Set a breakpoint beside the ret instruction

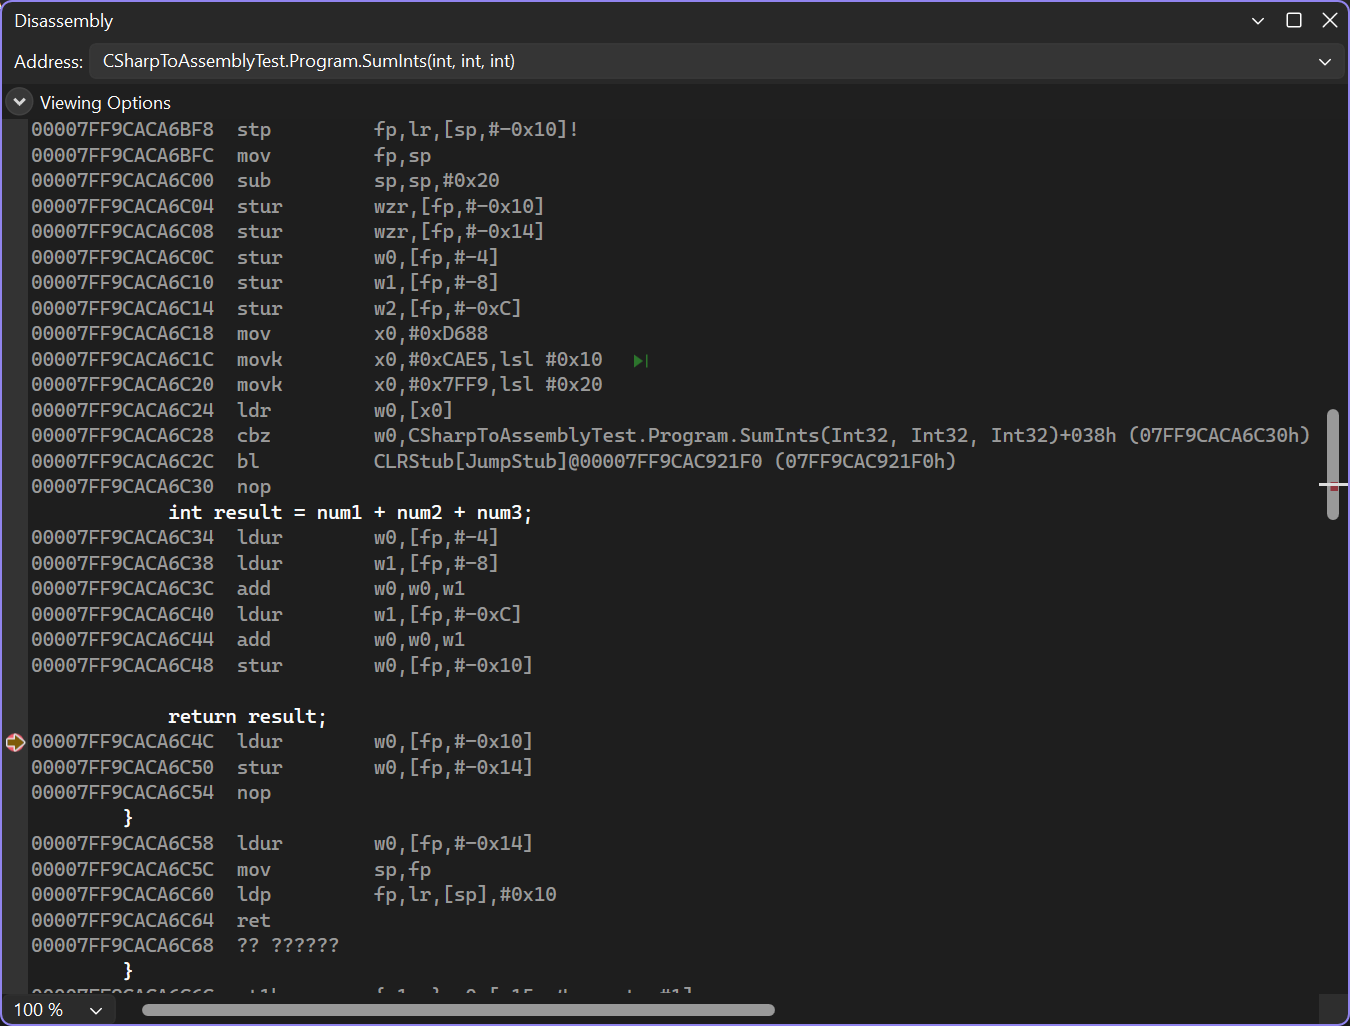click(x=15, y=919)
